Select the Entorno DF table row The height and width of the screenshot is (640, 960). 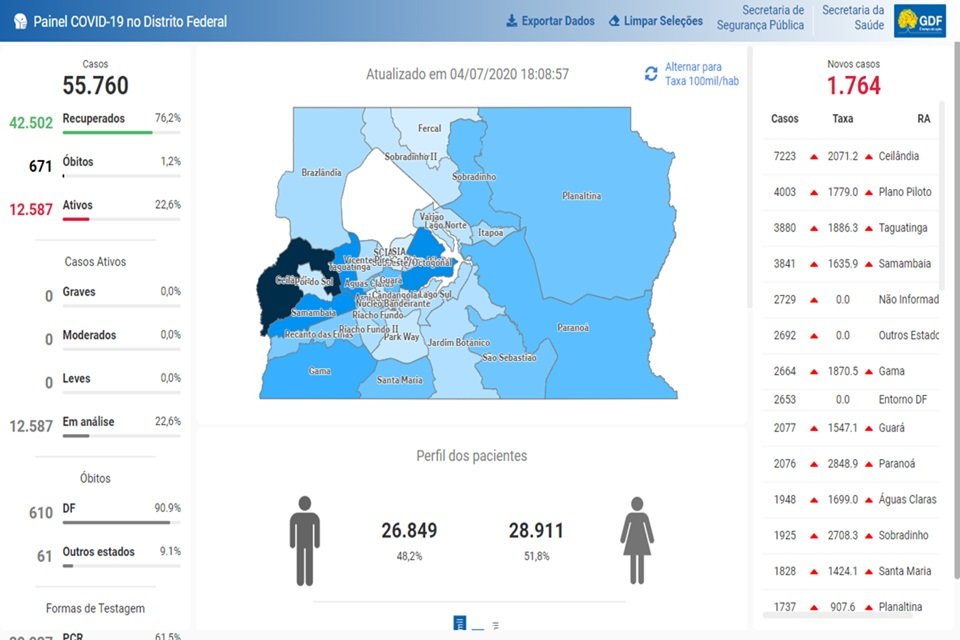(x=850, y=400)
